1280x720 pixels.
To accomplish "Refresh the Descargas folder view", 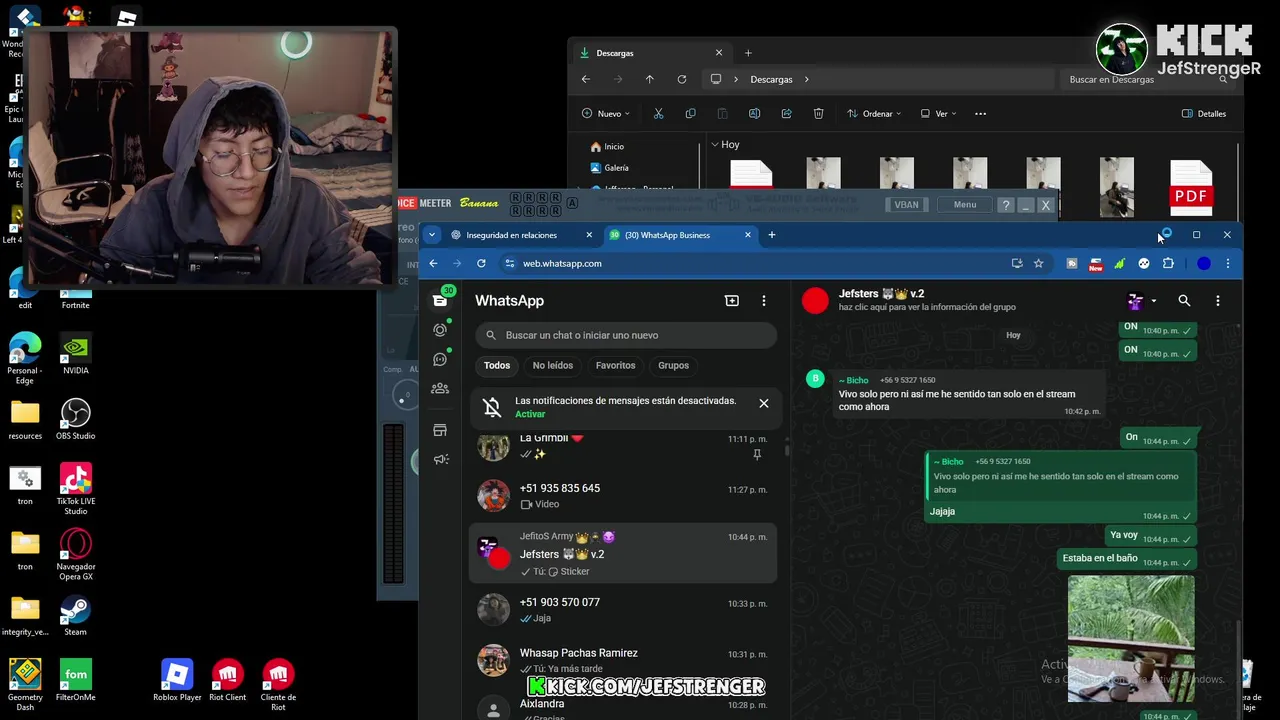I will point(681,79).
